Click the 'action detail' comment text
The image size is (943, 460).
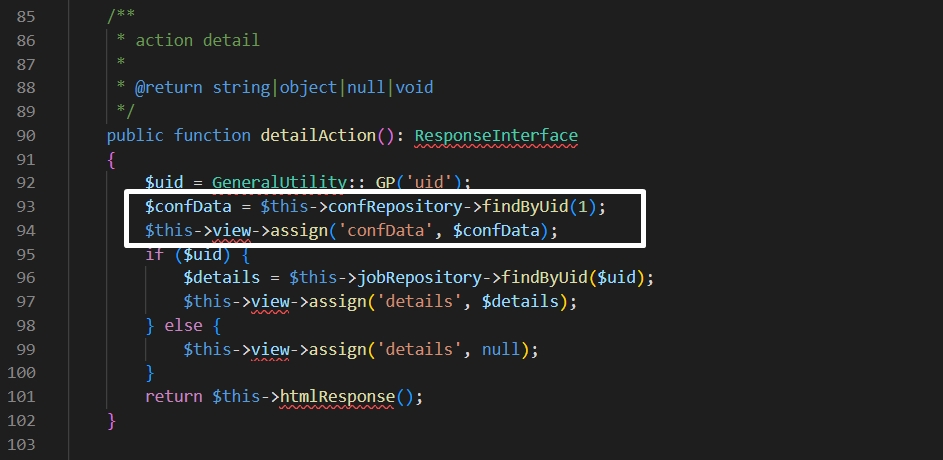tap(197, 40)
